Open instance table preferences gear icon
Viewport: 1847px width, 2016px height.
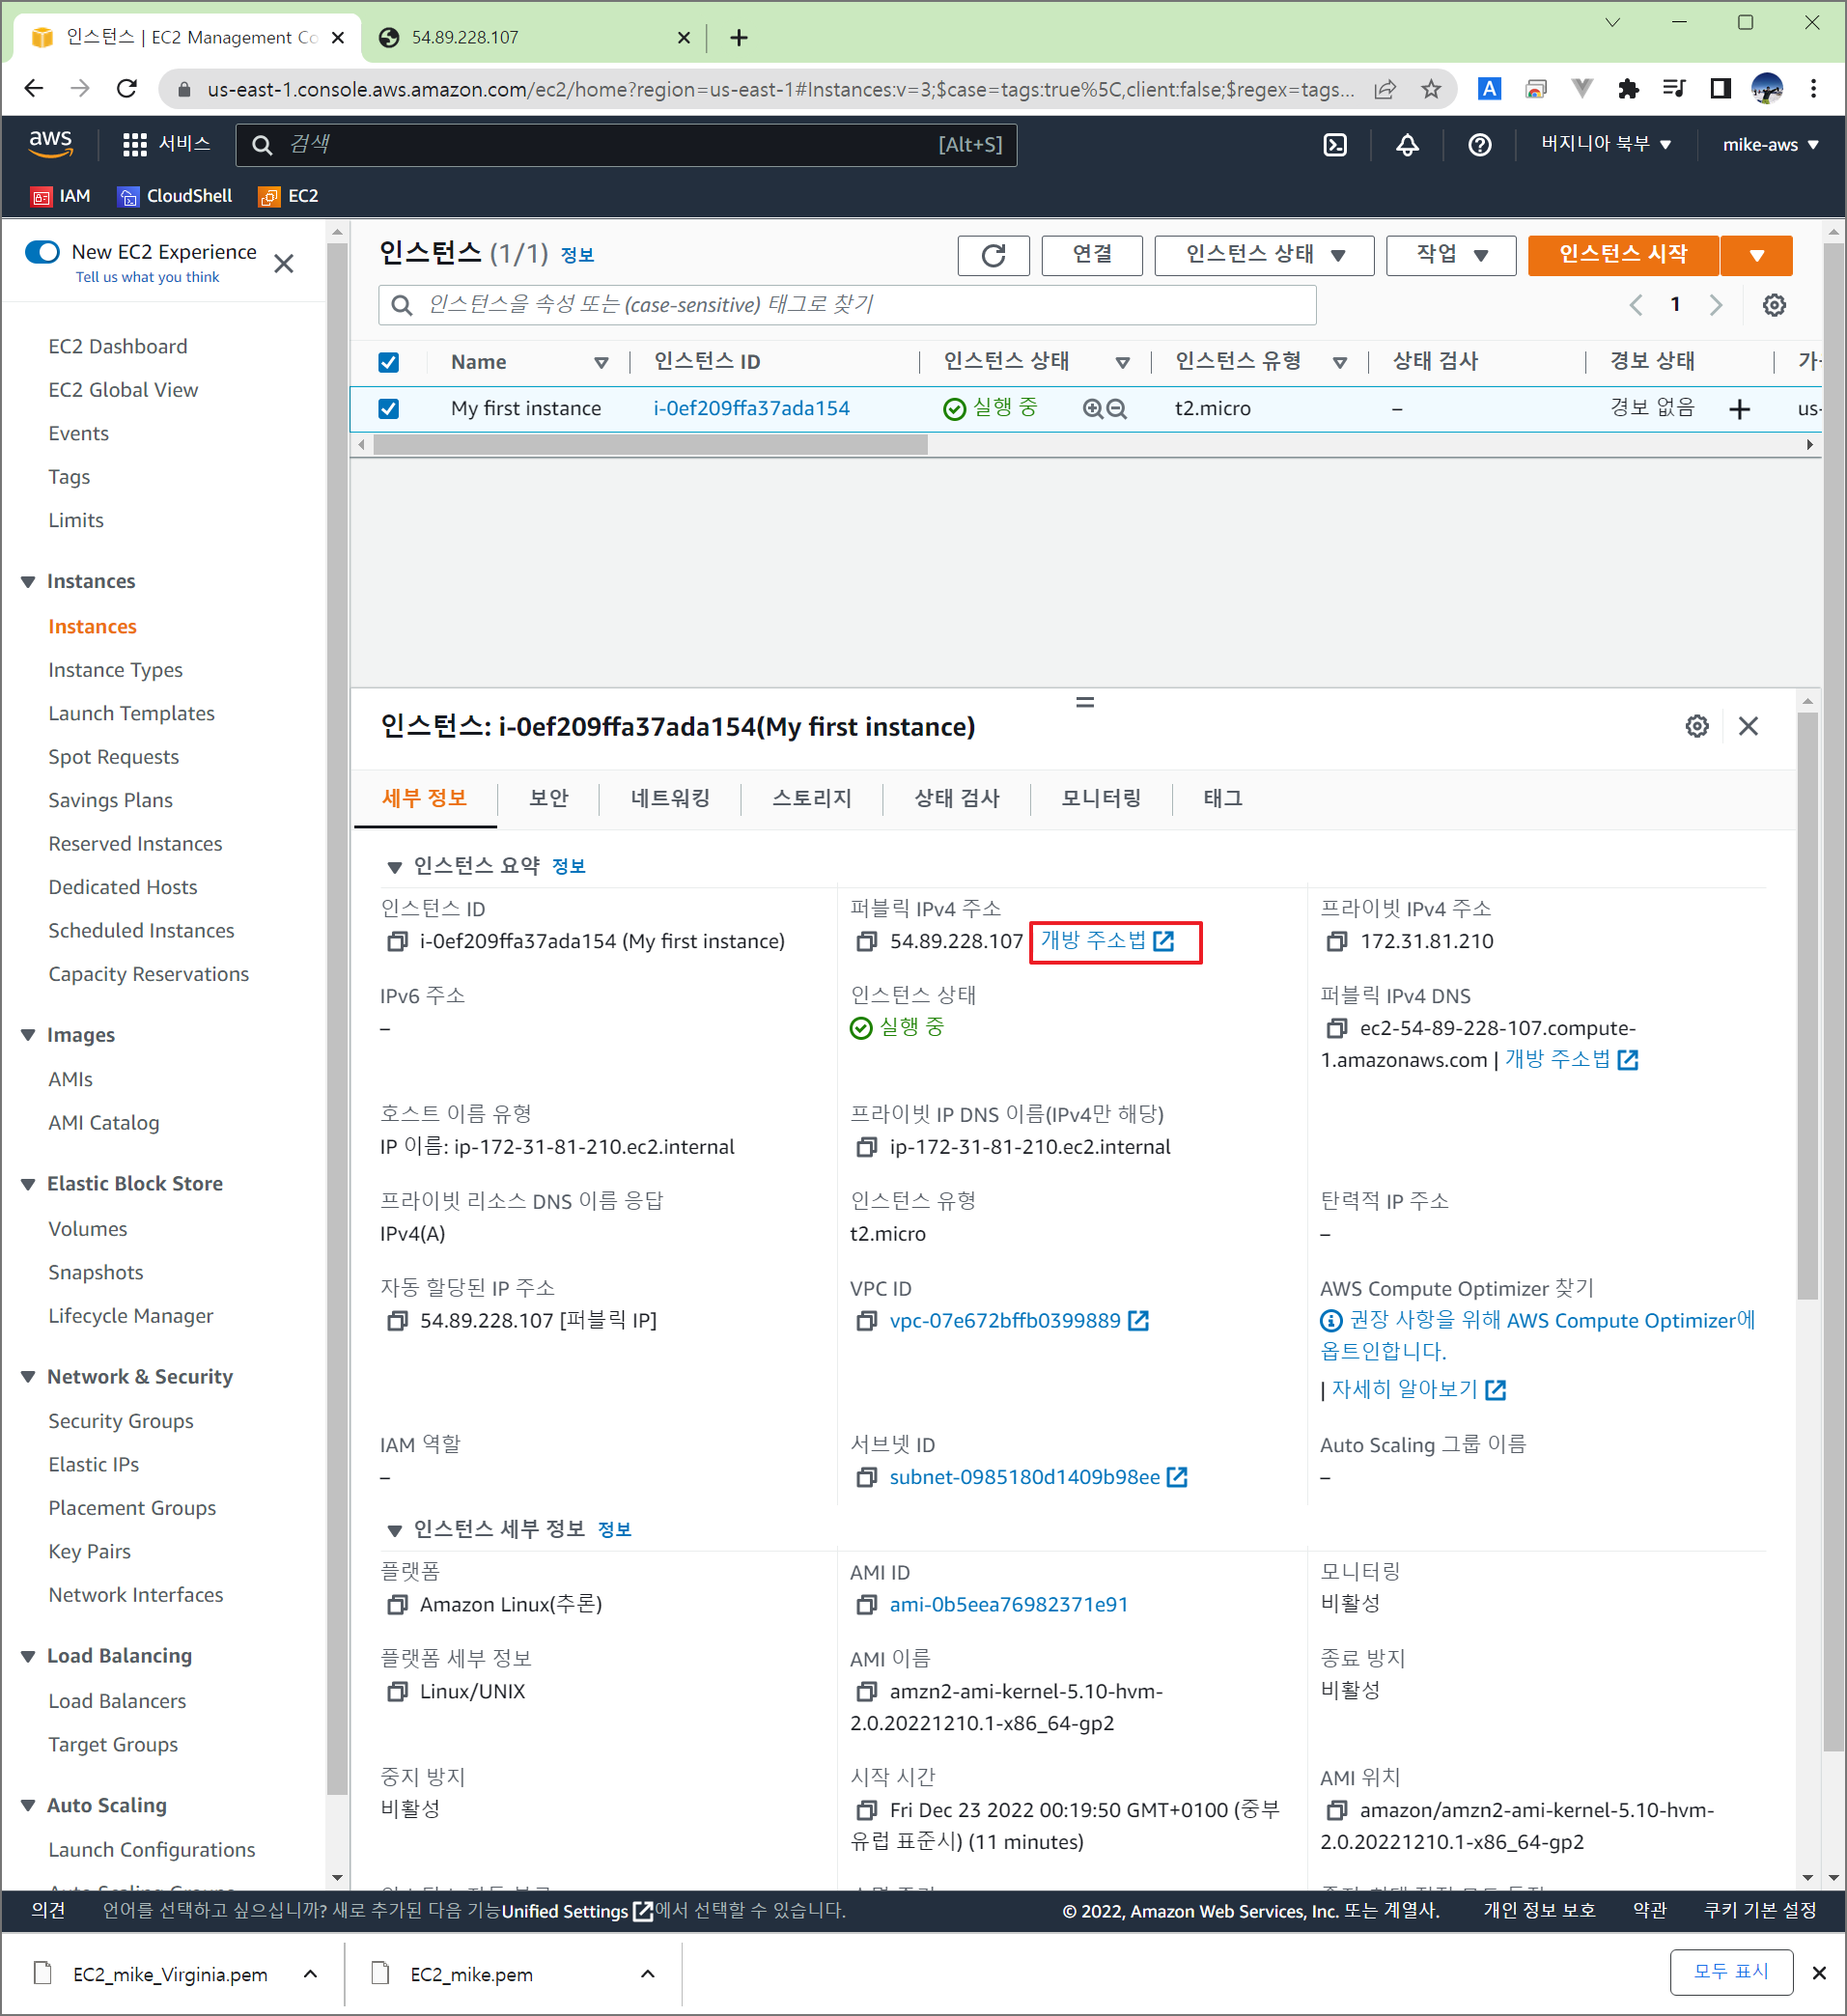tap(1774, 305)
